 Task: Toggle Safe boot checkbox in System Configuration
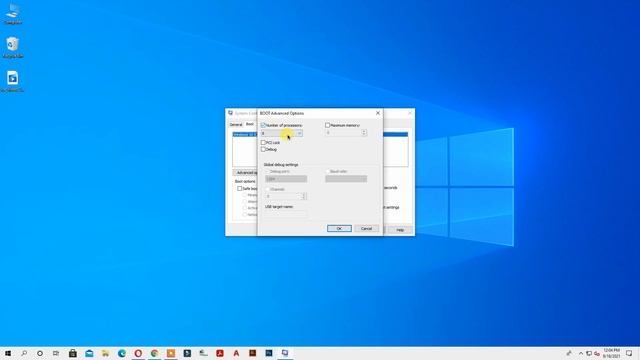[240, 189]
